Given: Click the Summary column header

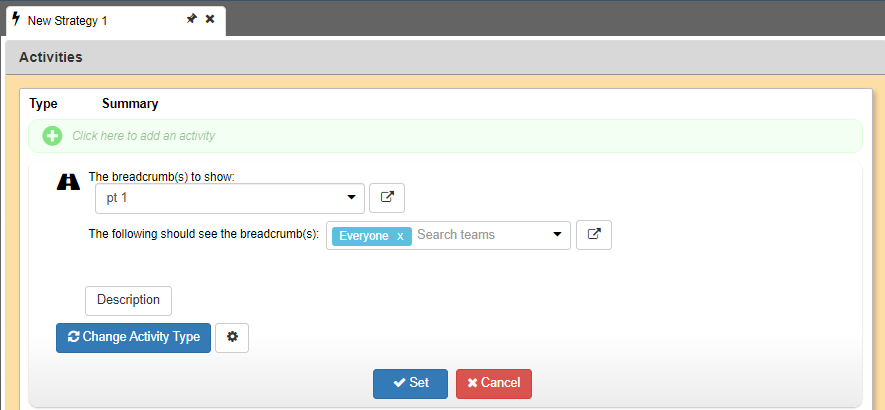Looking at the screenshot, I should (130, 104).
